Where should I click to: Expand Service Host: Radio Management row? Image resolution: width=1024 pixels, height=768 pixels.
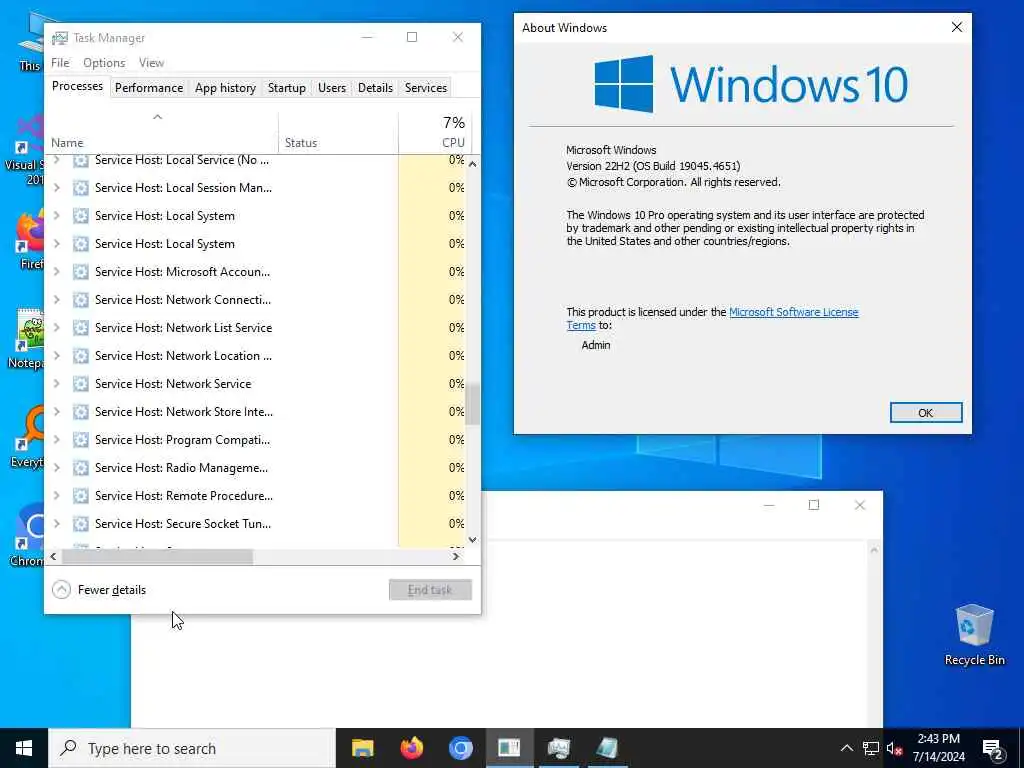pos(57,468)
